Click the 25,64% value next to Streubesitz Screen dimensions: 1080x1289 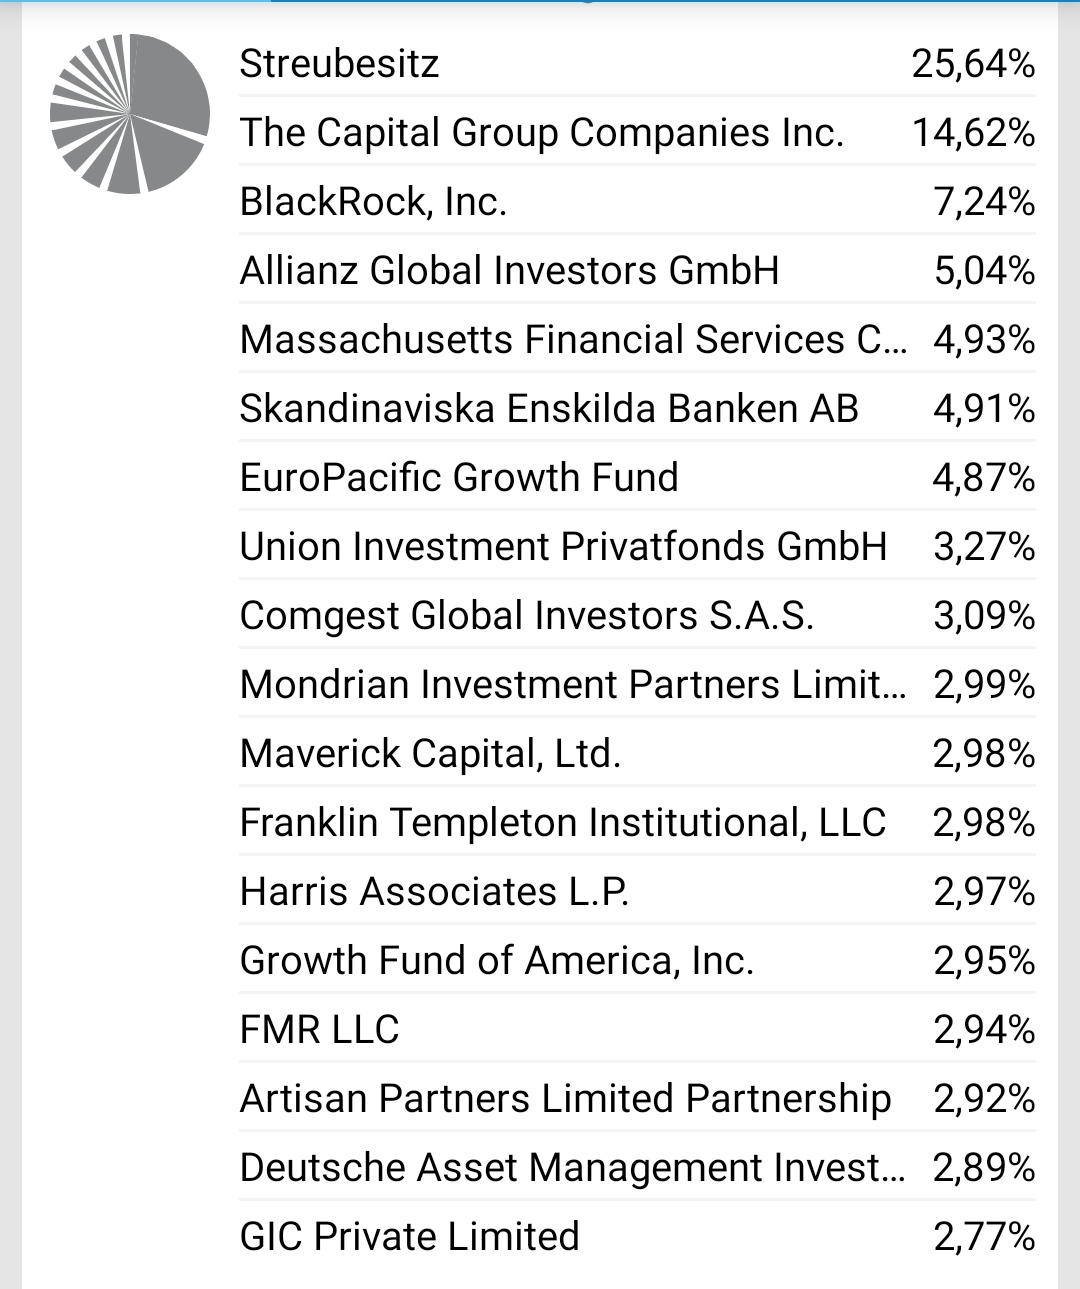point(973,64)
